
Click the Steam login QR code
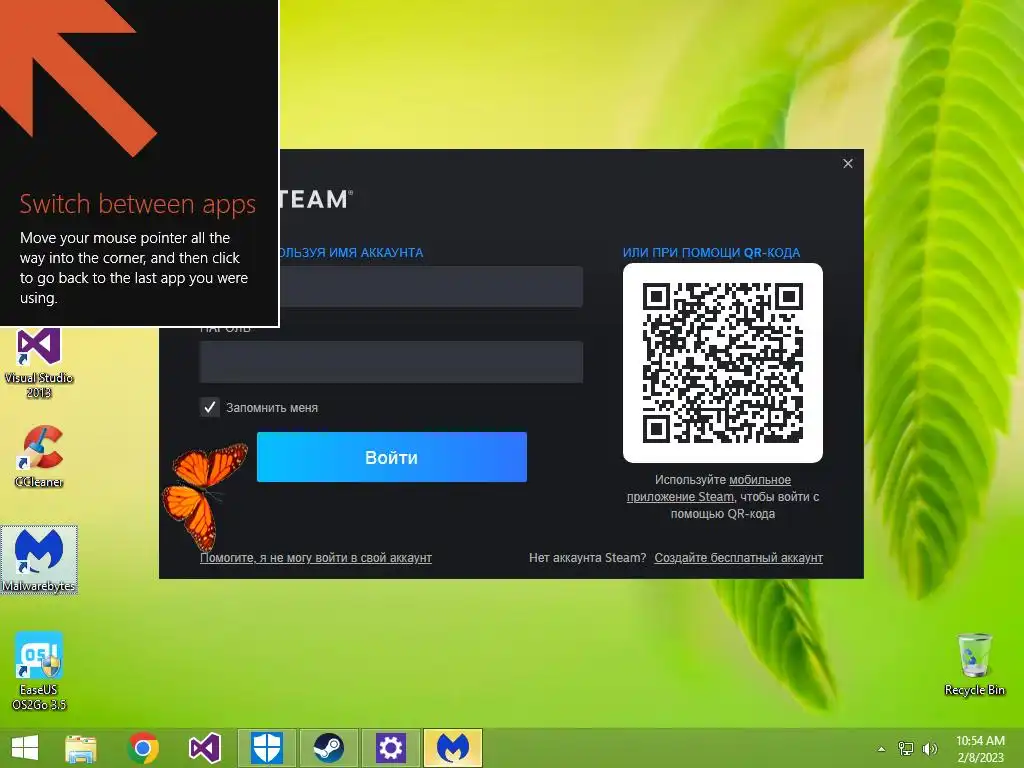[722, 362]
